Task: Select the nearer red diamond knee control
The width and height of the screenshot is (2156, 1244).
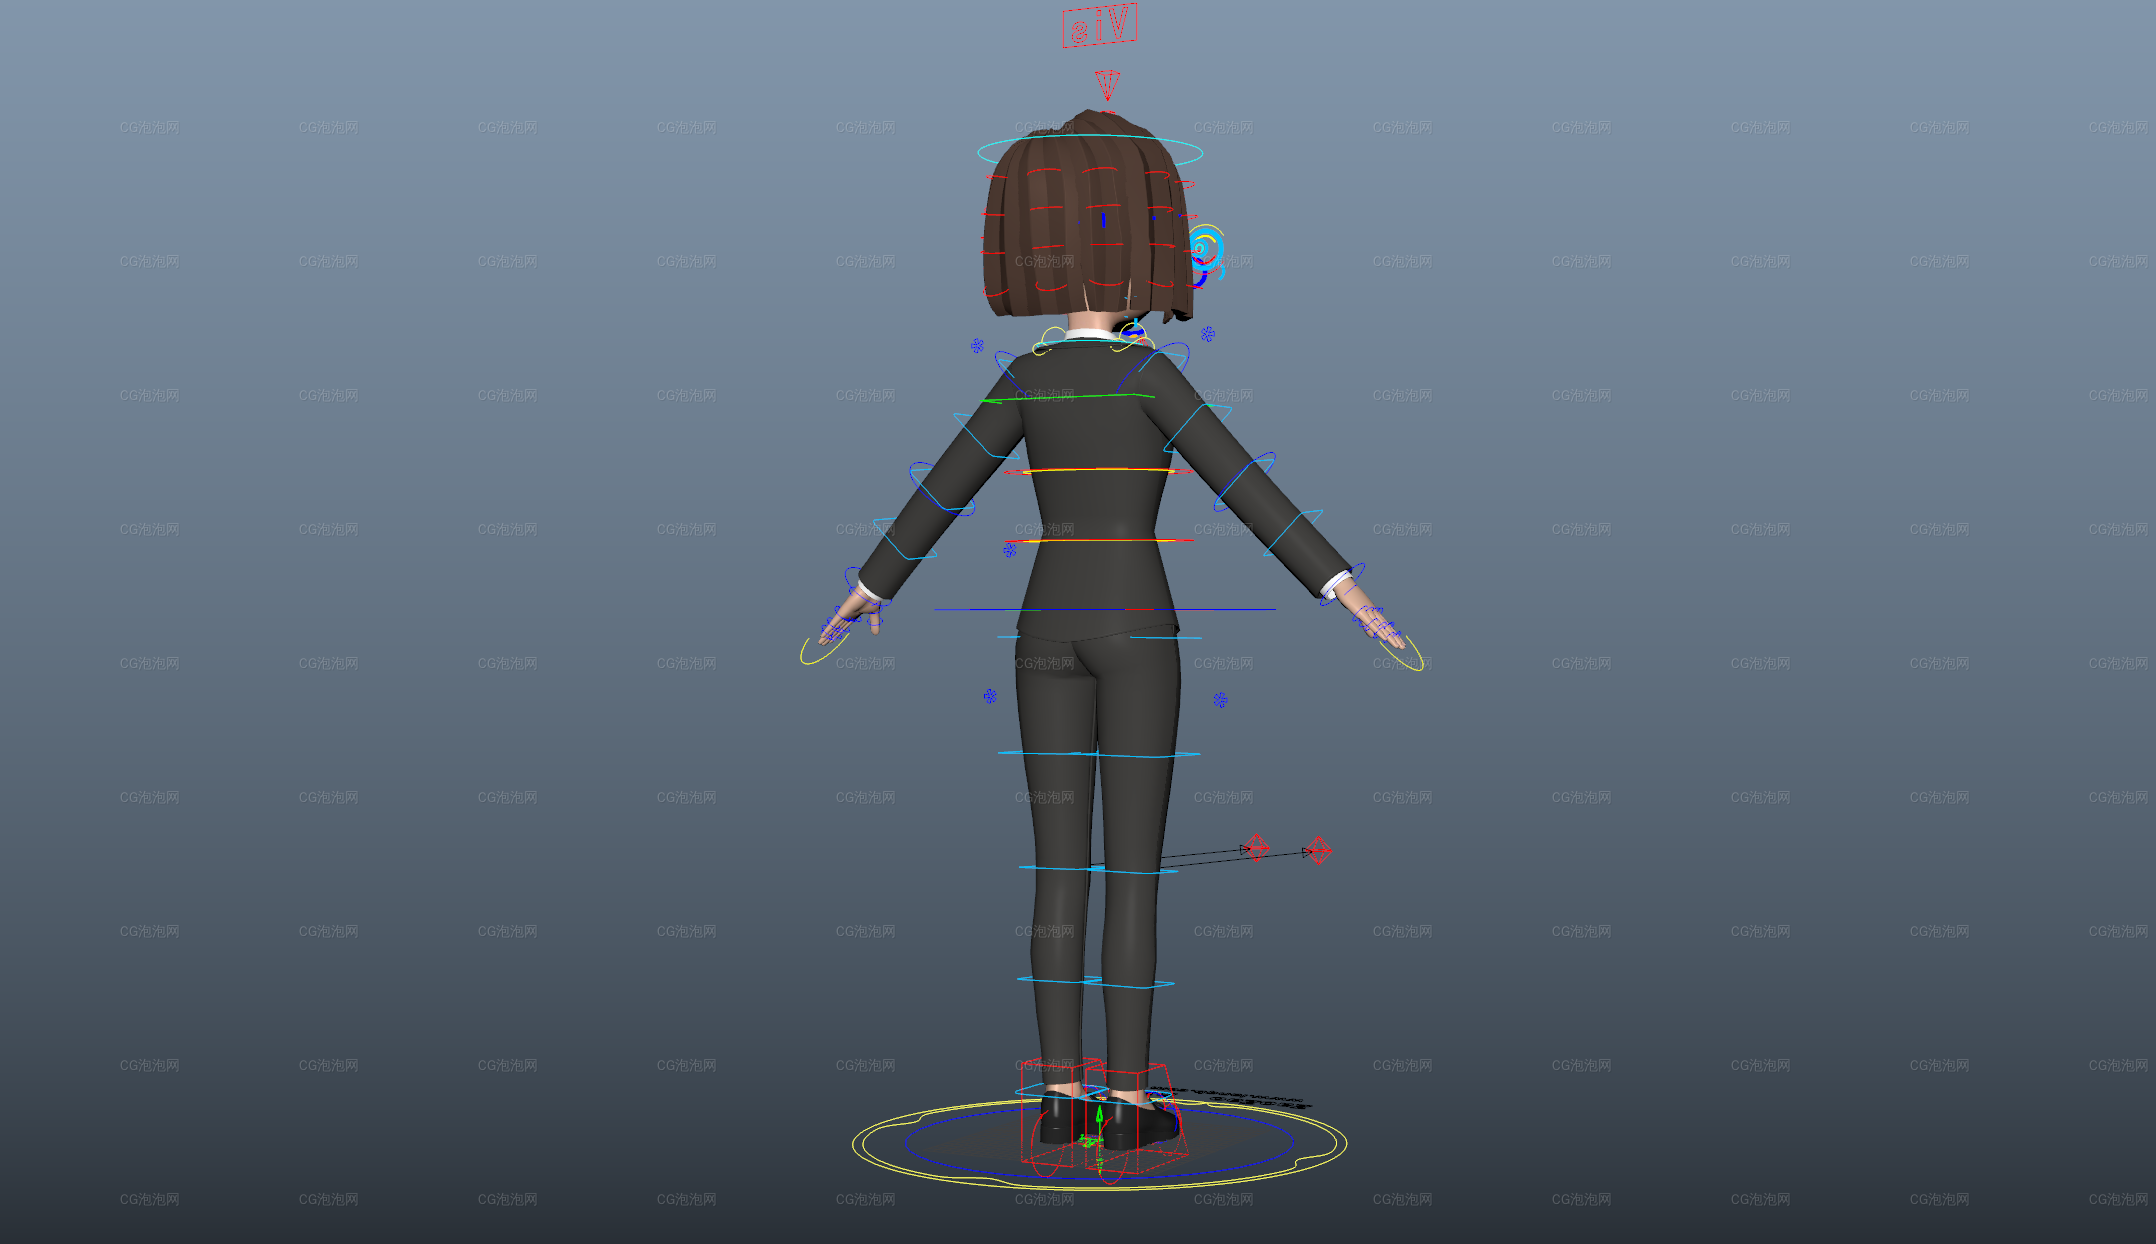Action: coord(1256,848)
